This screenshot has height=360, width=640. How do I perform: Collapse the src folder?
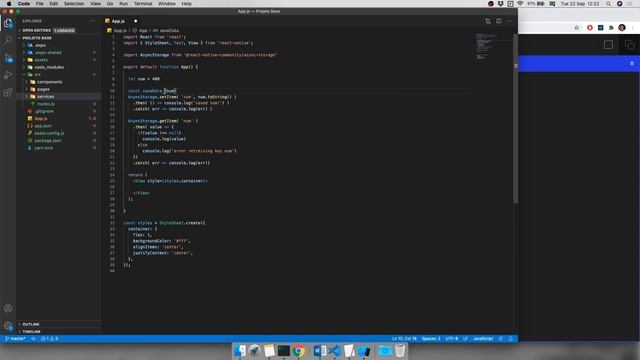[38, 75]
